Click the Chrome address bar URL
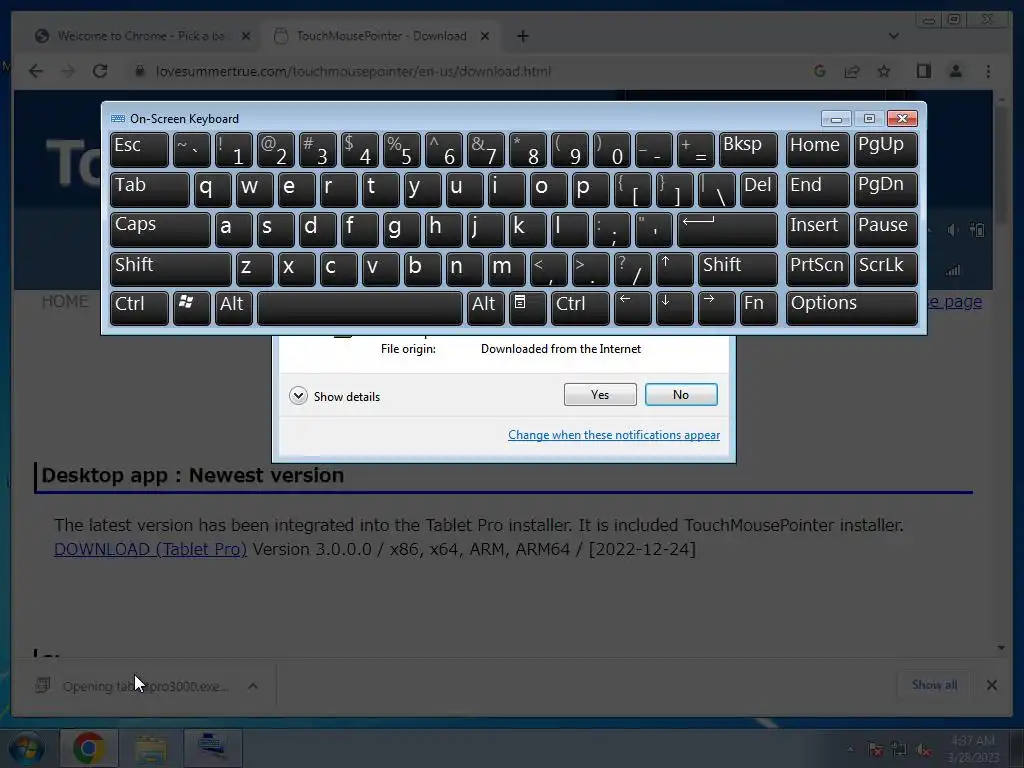The width and height of the screenshot is (1024, 768). pyautogui.click(x=353, y=71)
